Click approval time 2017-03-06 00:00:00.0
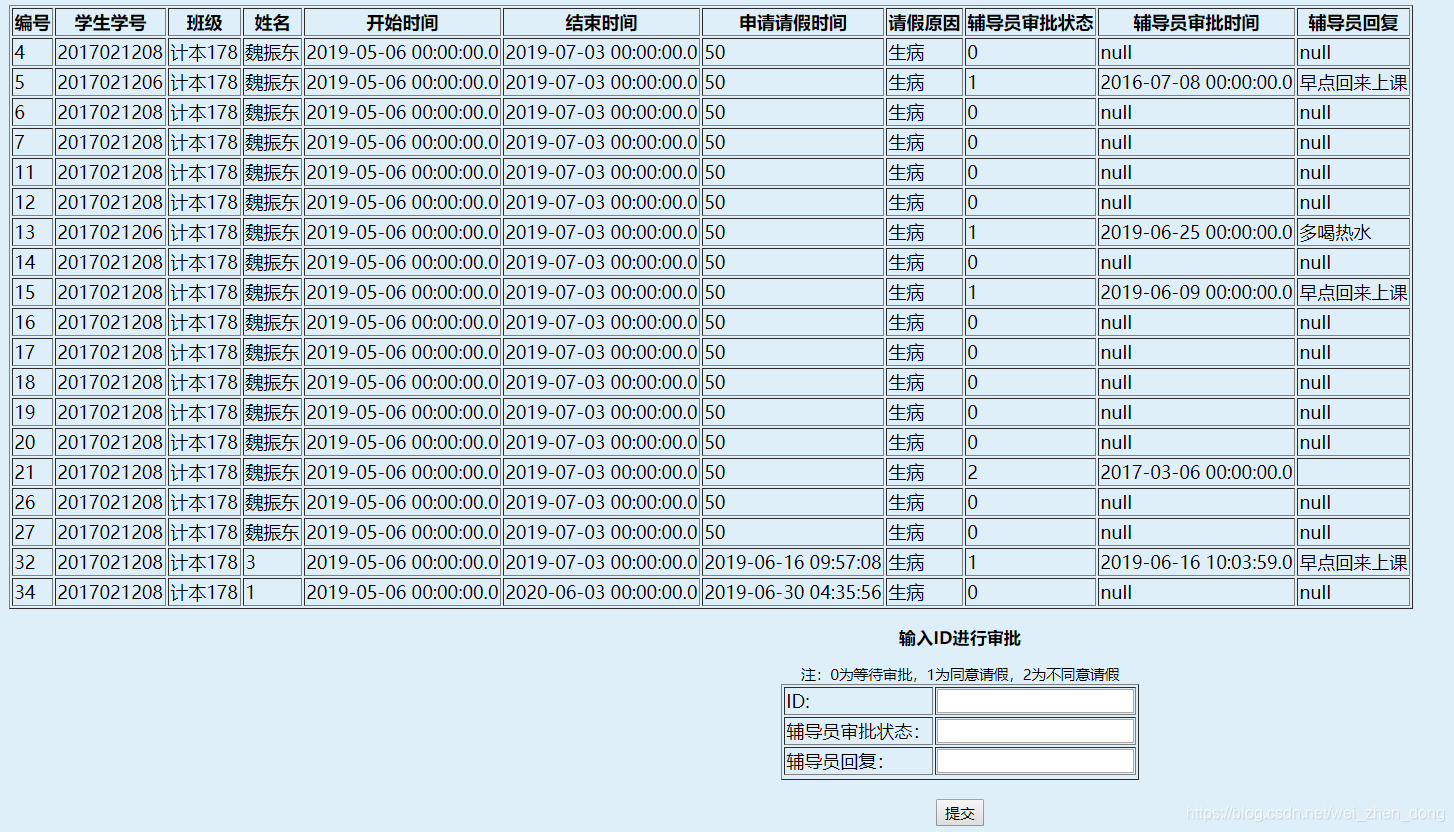Image resolution: width=1454 pixels, height=832 pixels. tap(1196, 472)
